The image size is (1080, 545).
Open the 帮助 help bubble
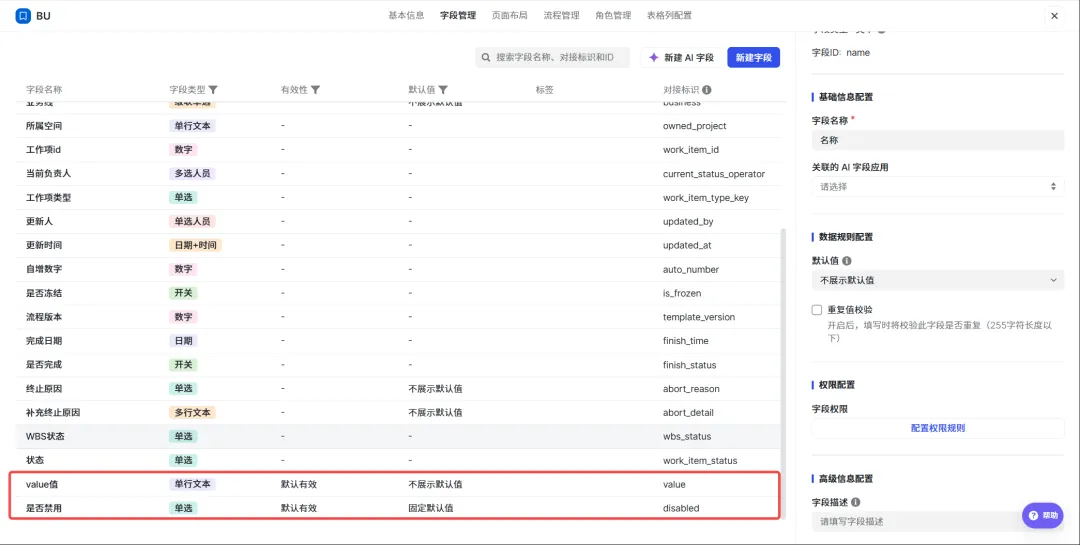click(1042, 515)
